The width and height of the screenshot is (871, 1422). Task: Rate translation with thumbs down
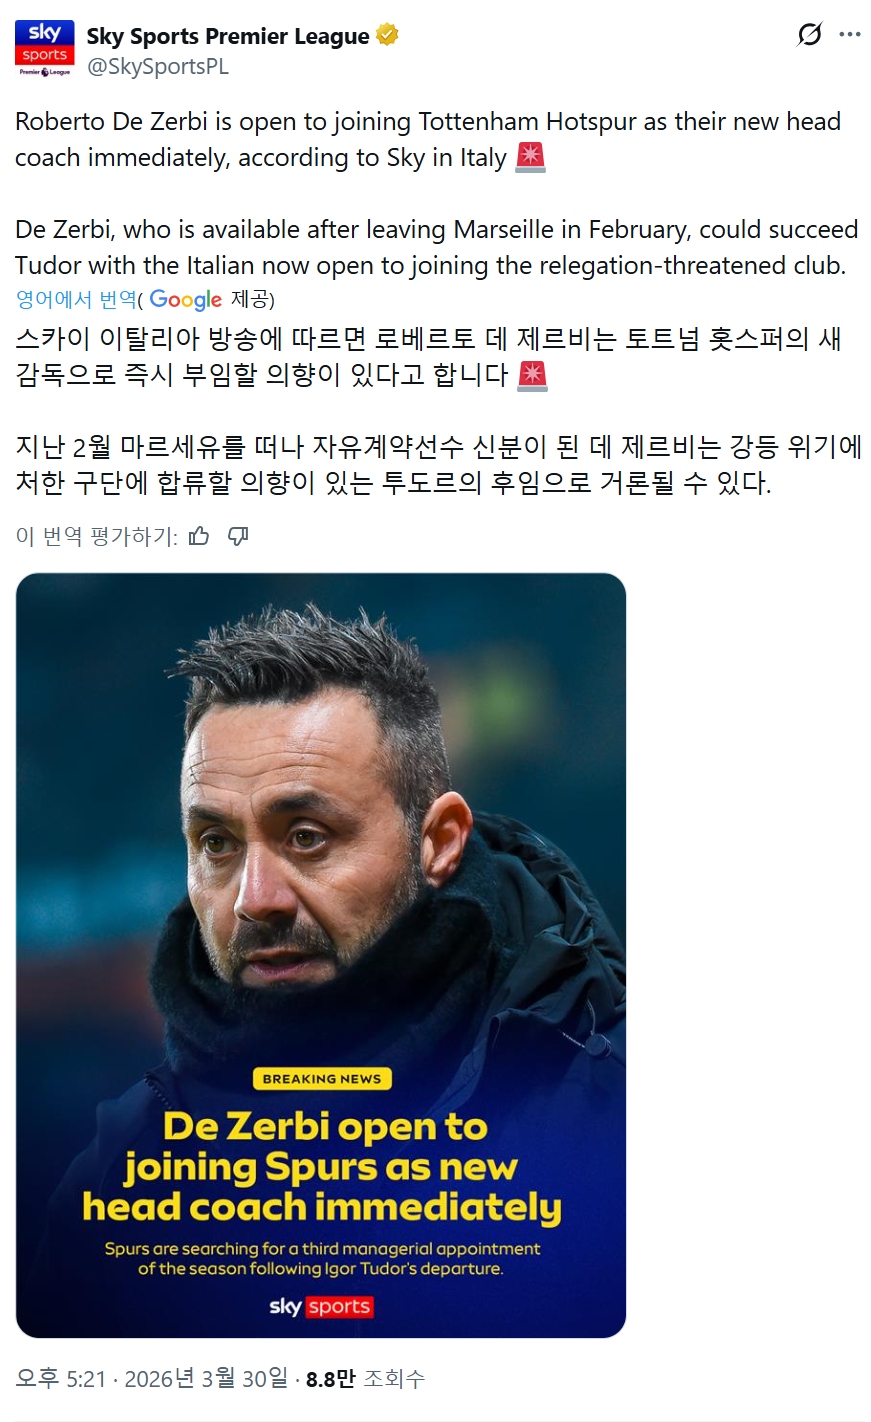coord(238,536)
